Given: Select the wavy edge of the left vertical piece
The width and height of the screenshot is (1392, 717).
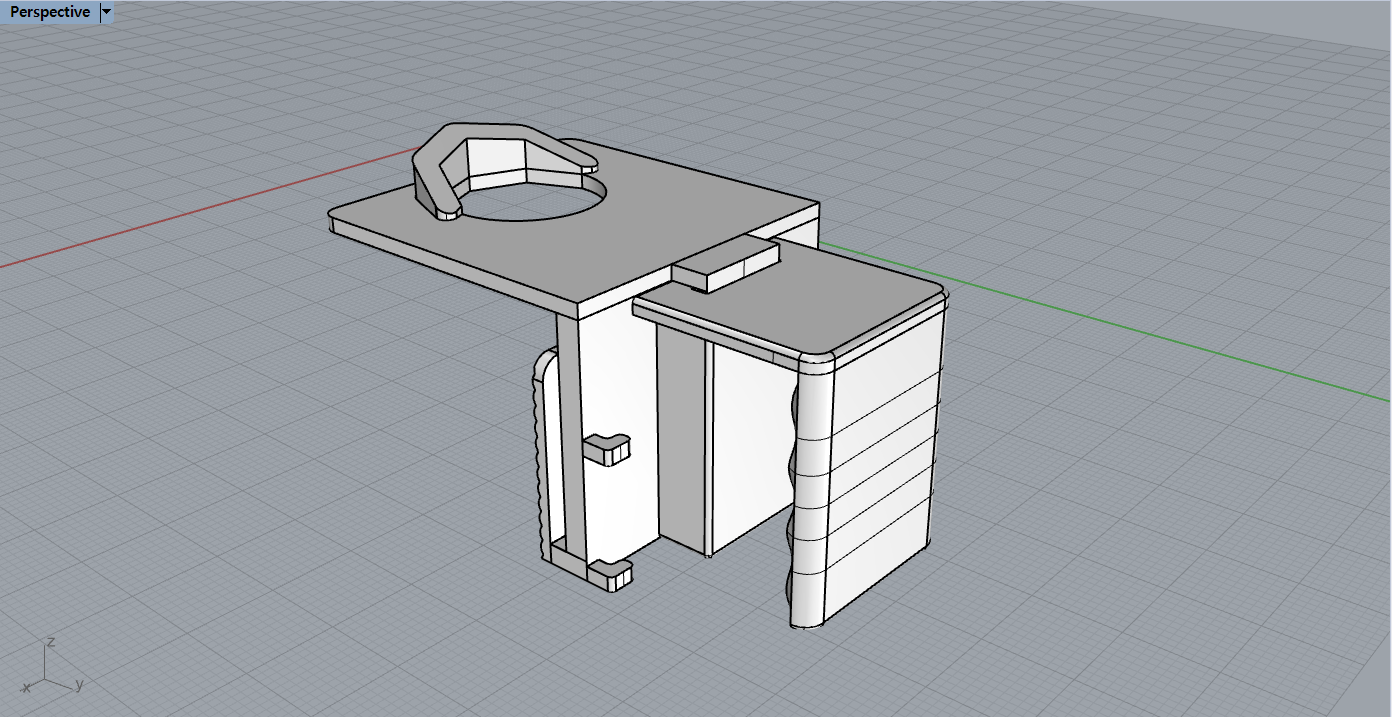Looking at the screenshot, I should [540, 450].
